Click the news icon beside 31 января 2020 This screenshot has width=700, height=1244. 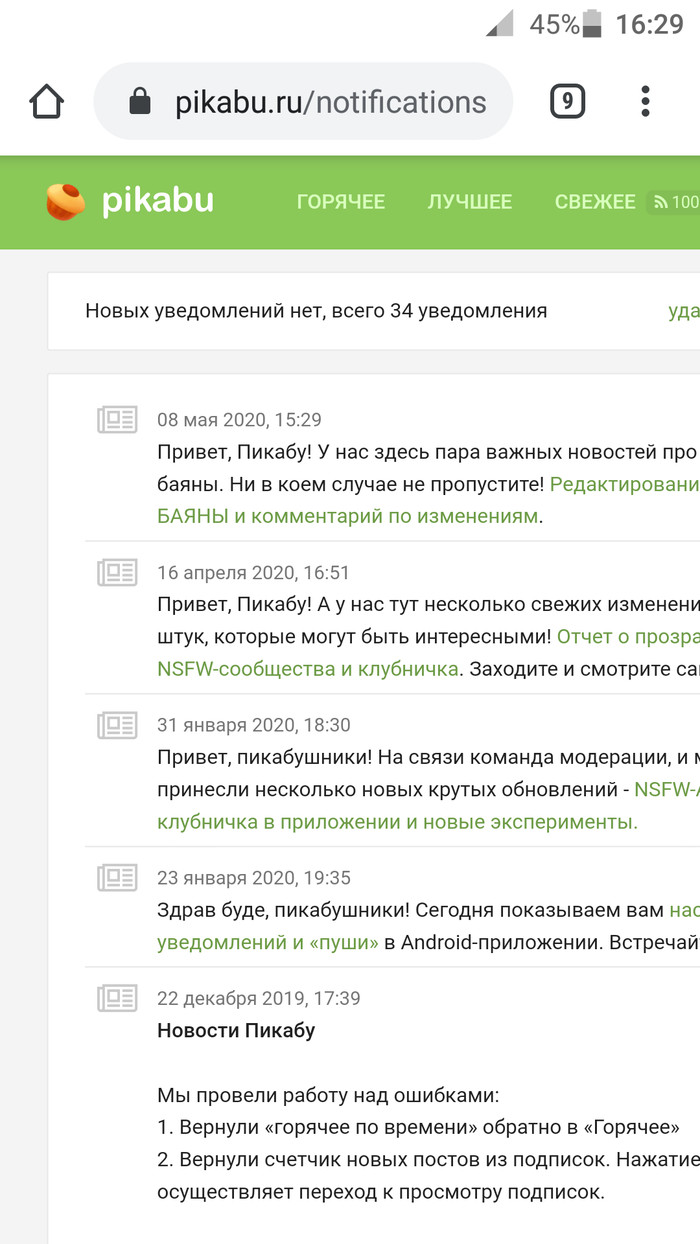tap(117, 724)
